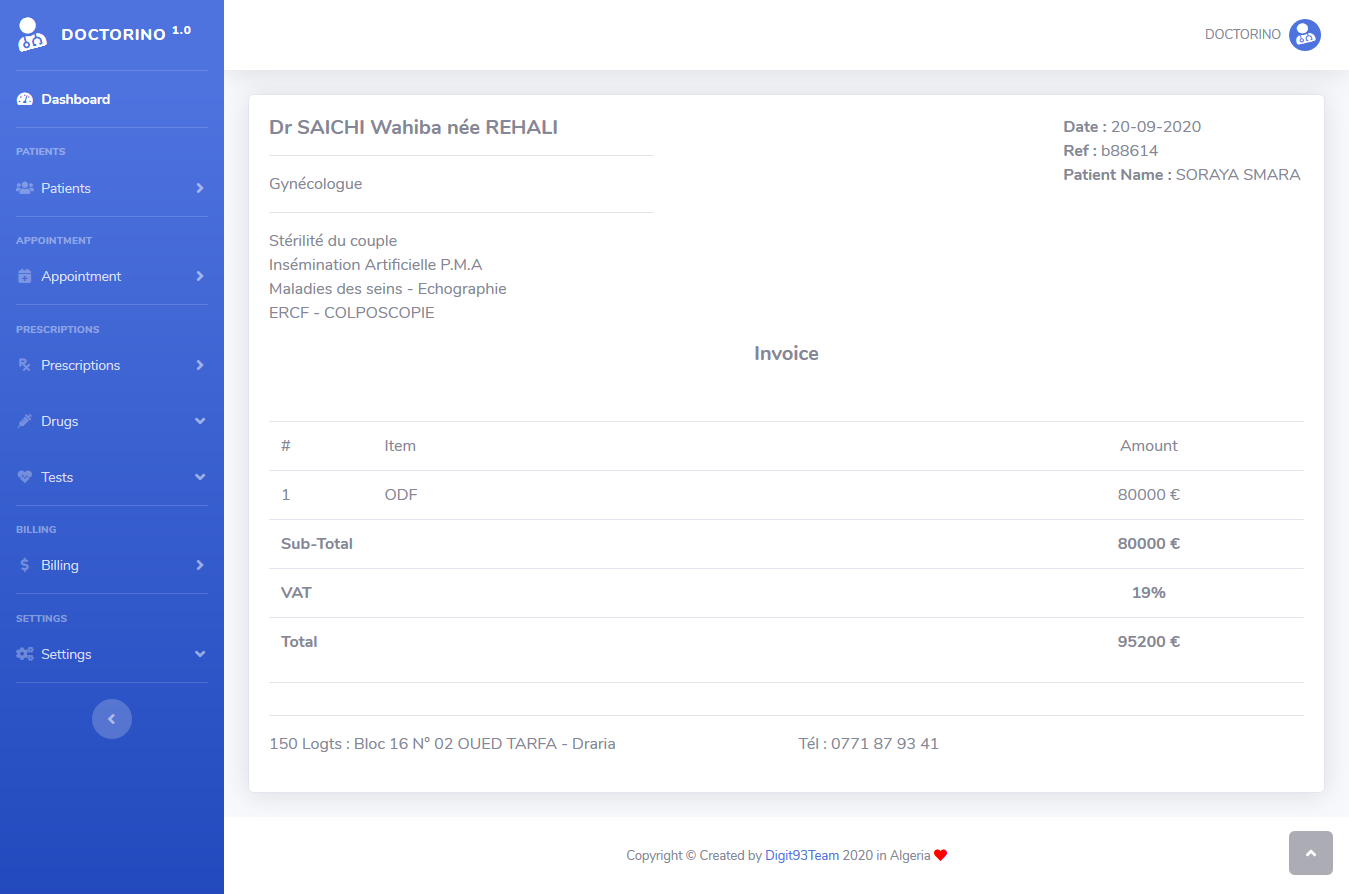This screenshot has width=1349, height=894.
Task: Expand the Drugs menu chevron
Action: 200,421
